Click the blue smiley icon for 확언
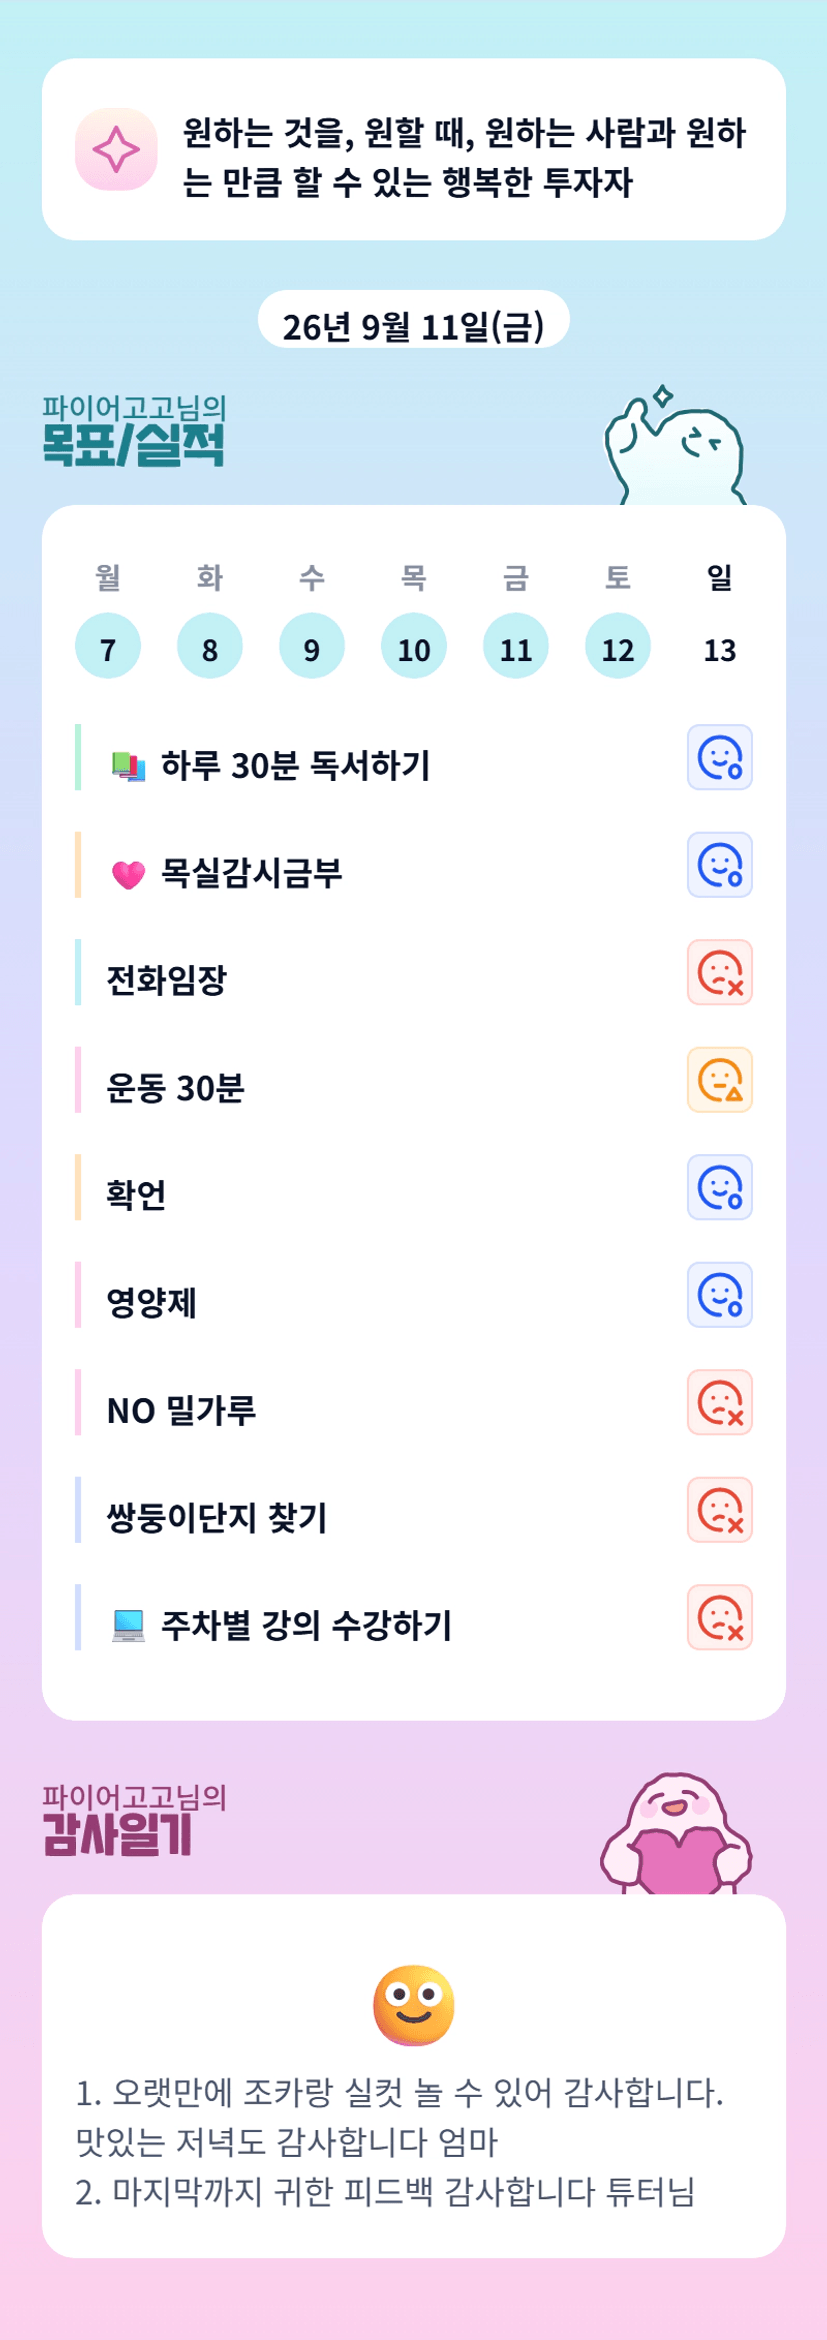Viewport: 827px width, 2340px height. point(719,1187)
